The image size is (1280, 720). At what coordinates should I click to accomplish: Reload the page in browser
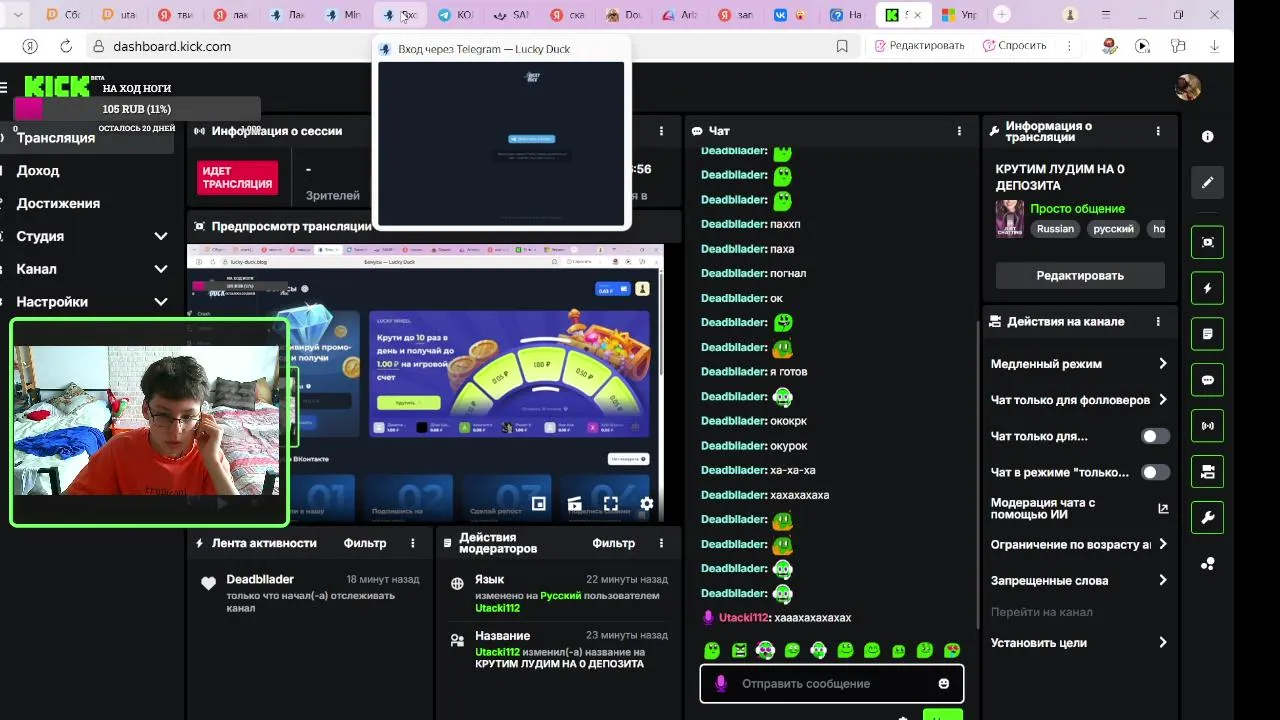click(66, 46)
